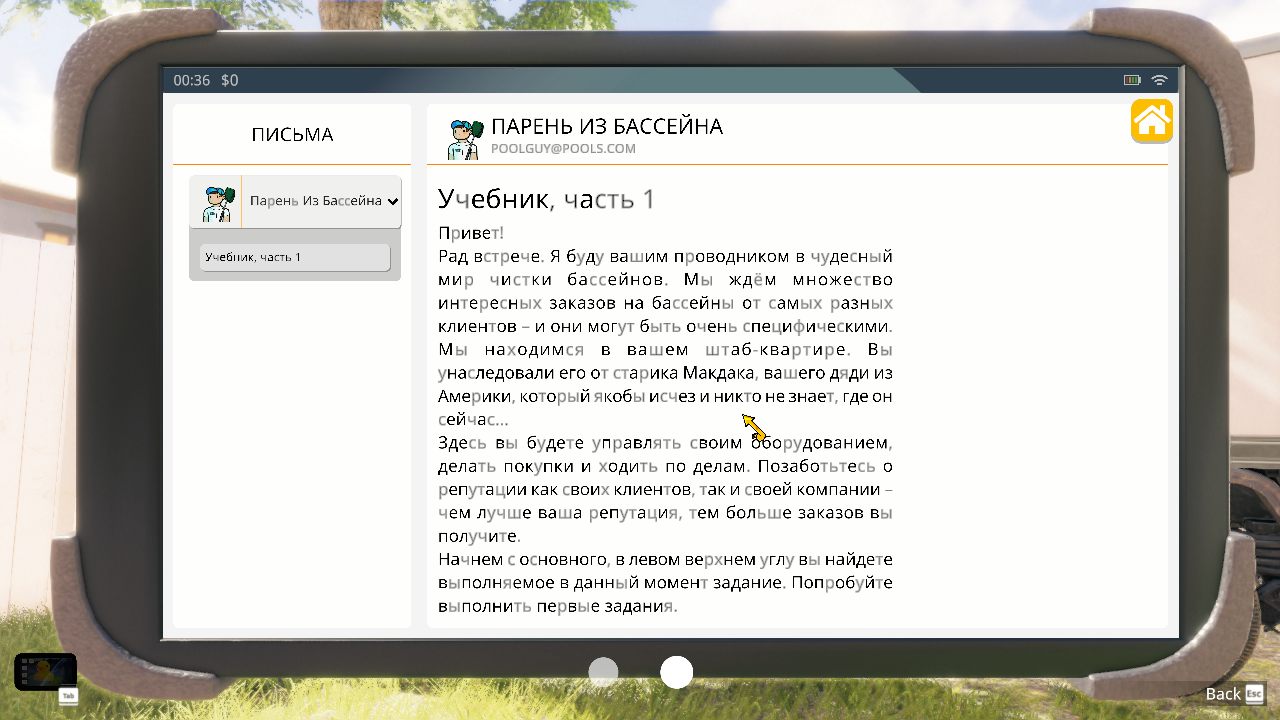Click the ПИСЬМА panel header
Image resolution: width=1280 pixels, height=720 pixels.
pos(292,135)
